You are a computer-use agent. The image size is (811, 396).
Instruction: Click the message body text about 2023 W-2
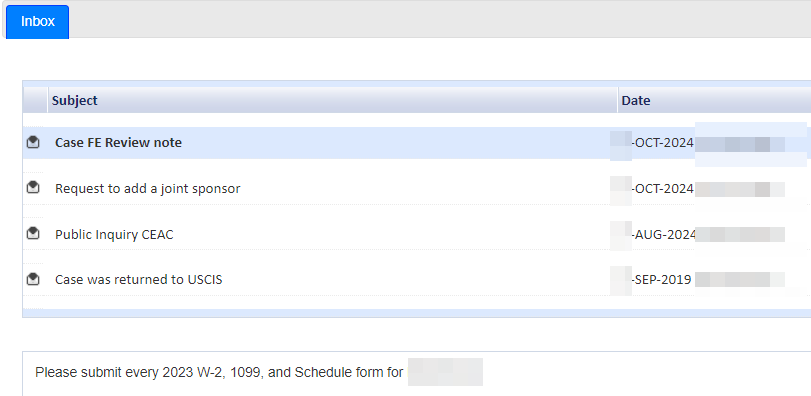click(x=219, y=372)
